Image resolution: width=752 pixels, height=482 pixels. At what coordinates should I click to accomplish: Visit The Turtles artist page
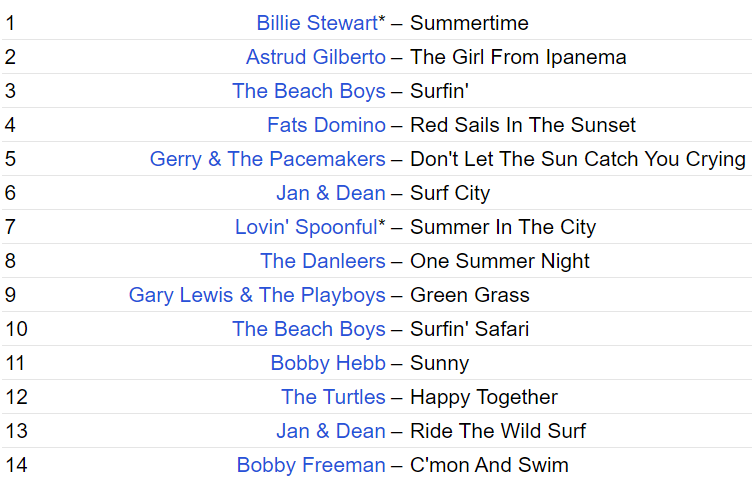click(333, 397)
